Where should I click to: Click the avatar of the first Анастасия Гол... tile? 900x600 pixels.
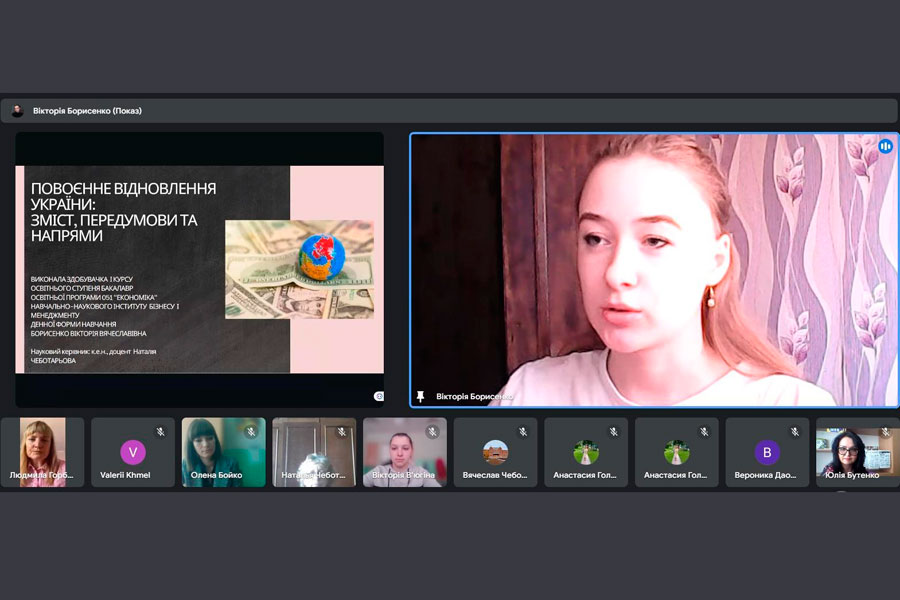coord(586,452)
